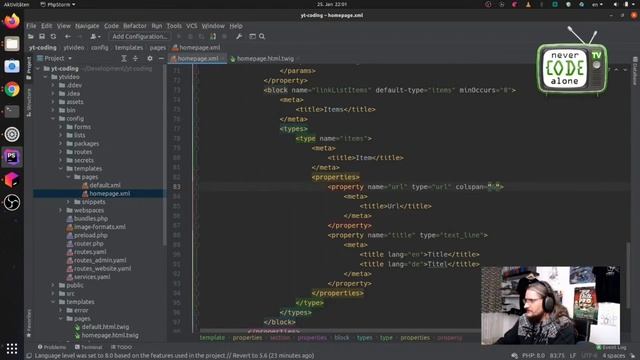
Task: Click Add Configuration button
Action: 140,36
